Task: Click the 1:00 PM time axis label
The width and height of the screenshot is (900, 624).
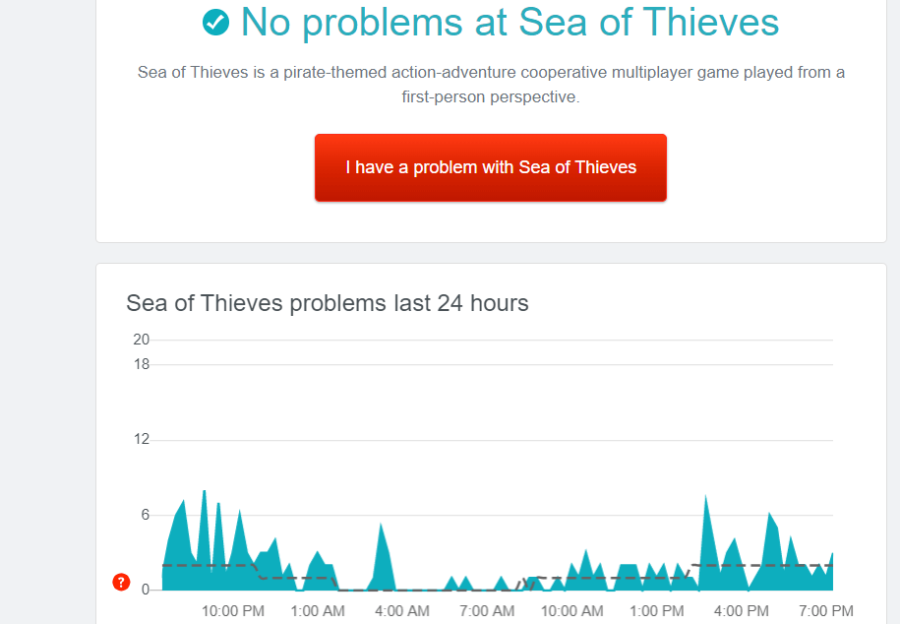Action: click(657, 611)
